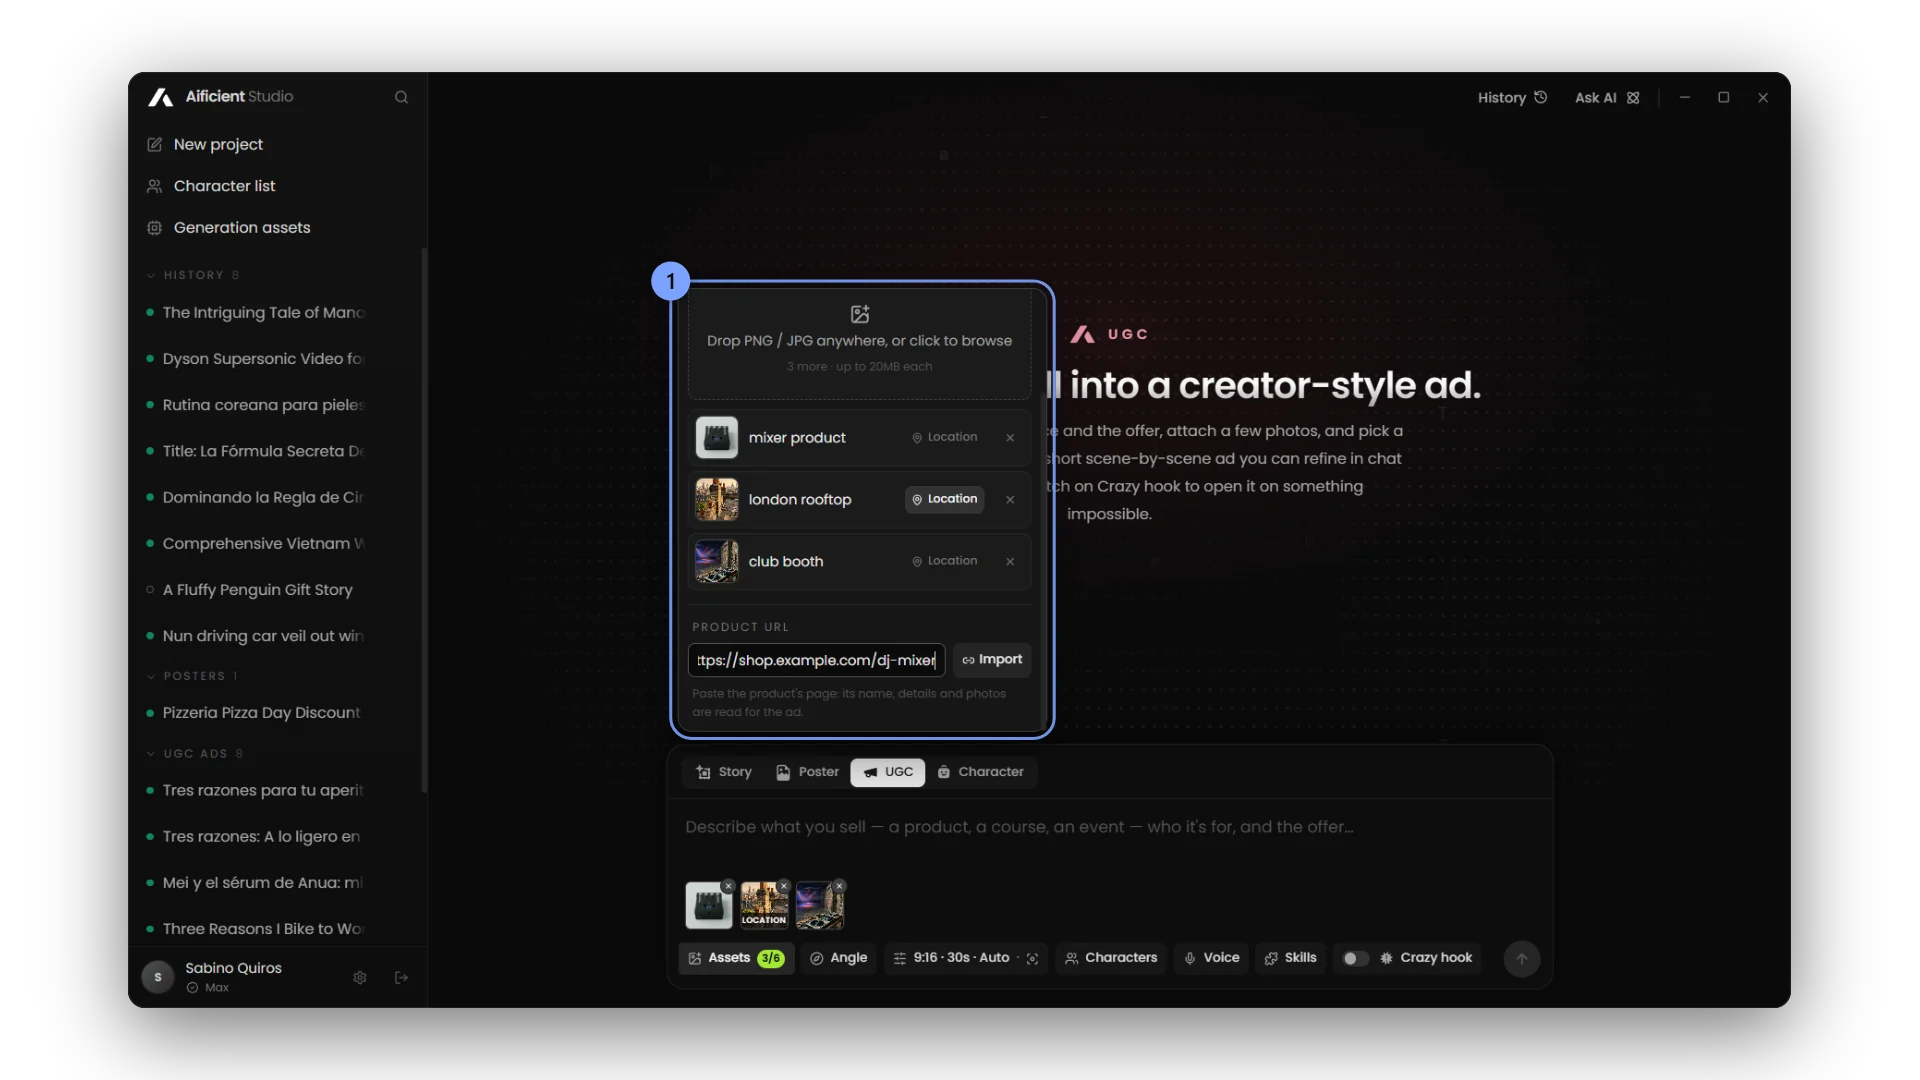1920x1080 pixels.
Task: Remove the london rooftop asset row
Action: (x=1011, y=500)
